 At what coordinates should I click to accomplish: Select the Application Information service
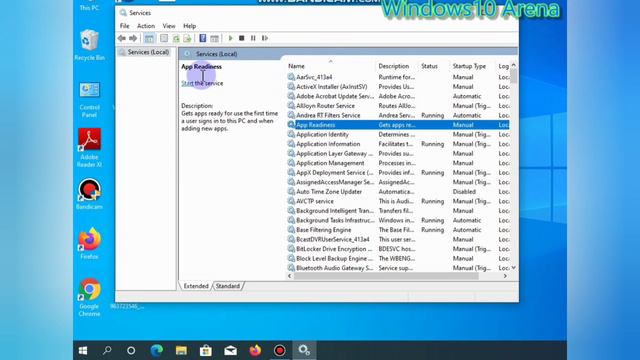pos(398,144)
